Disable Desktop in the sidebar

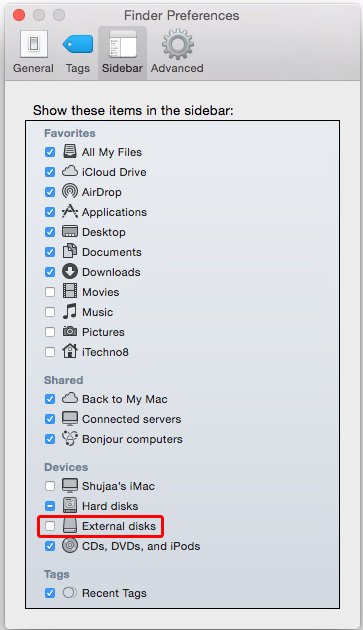[50, 232]
